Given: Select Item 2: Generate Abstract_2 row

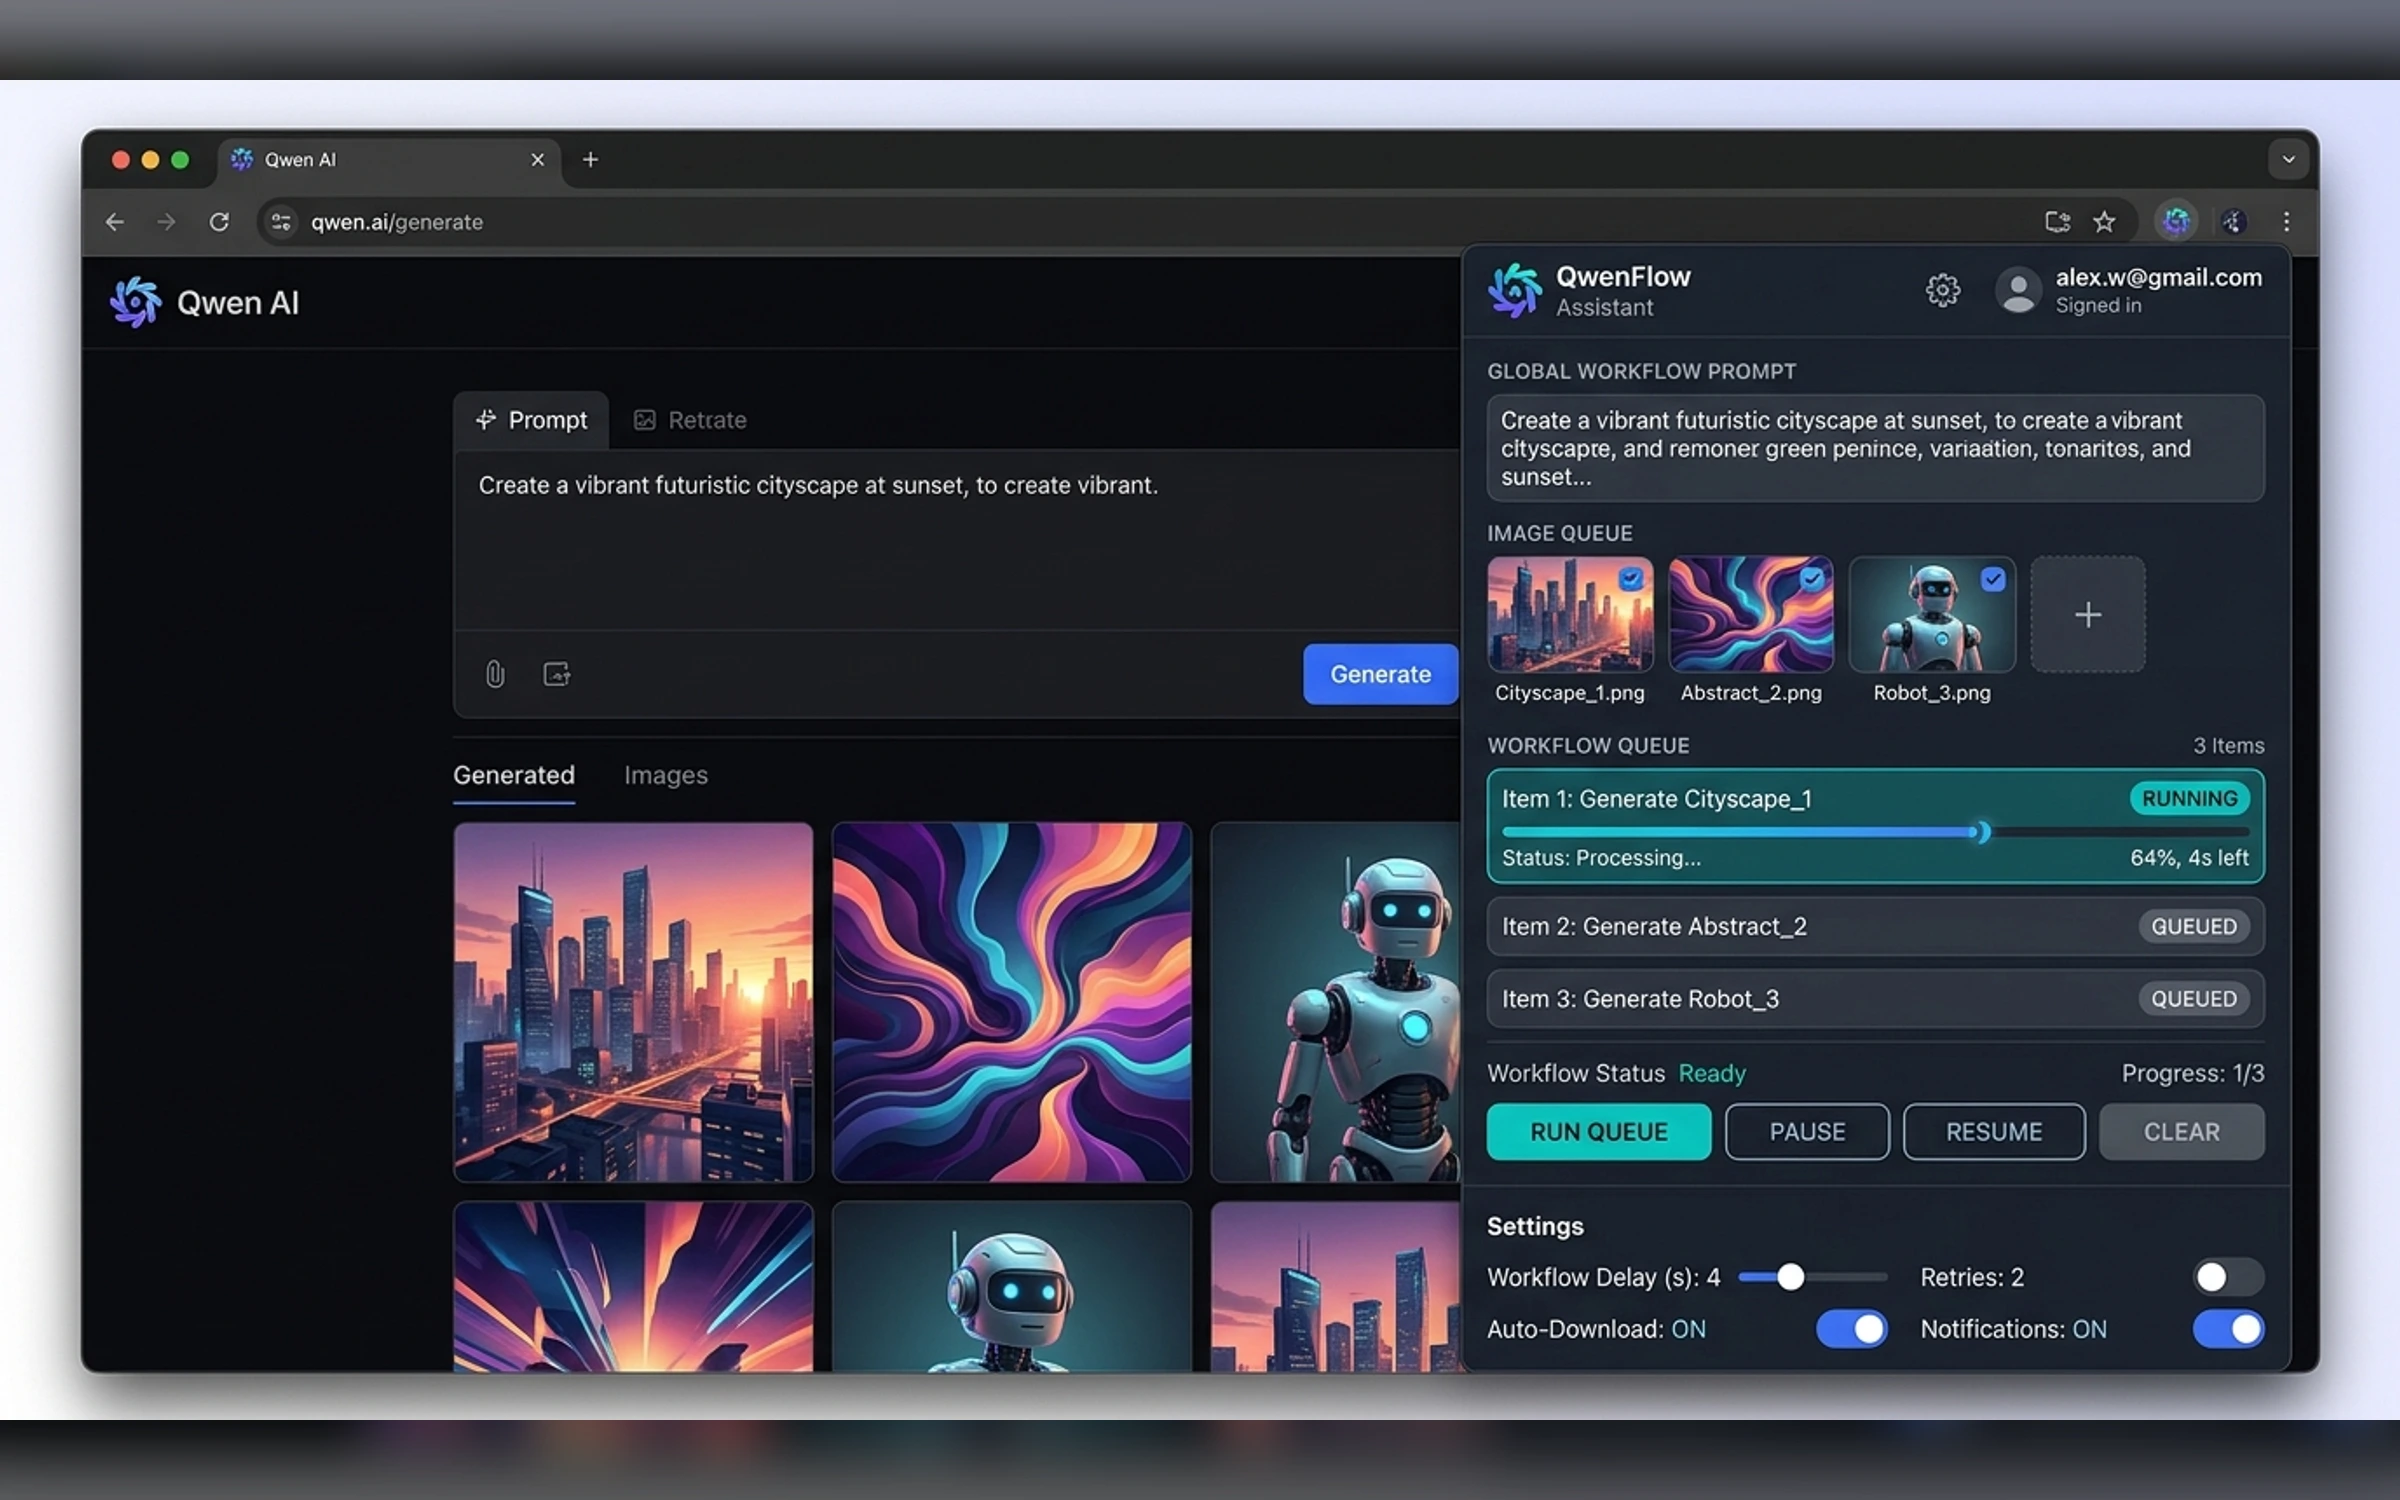Looking at the screenshot, I should pos(1875,926).
